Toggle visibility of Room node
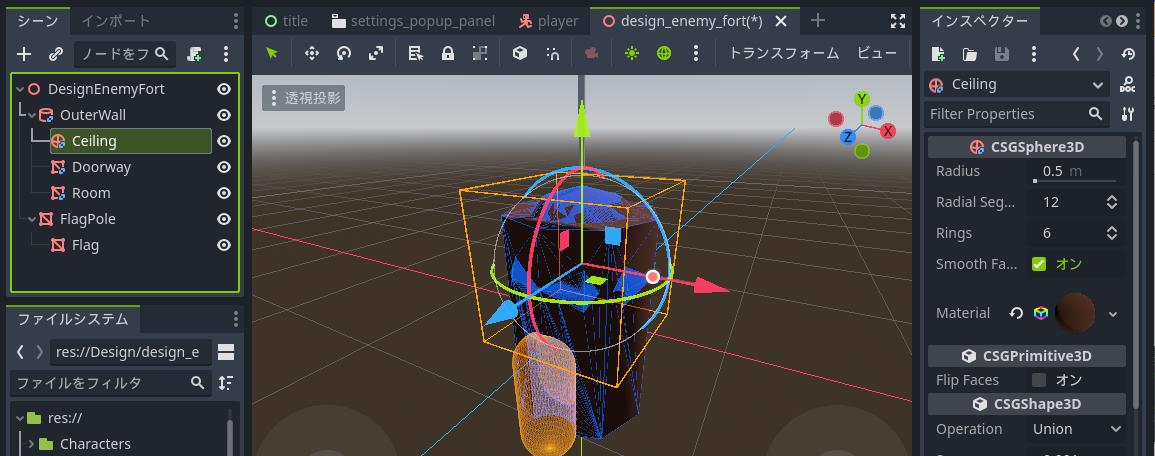Viewport: 1155px width, 456px height. tap(224, 193)
